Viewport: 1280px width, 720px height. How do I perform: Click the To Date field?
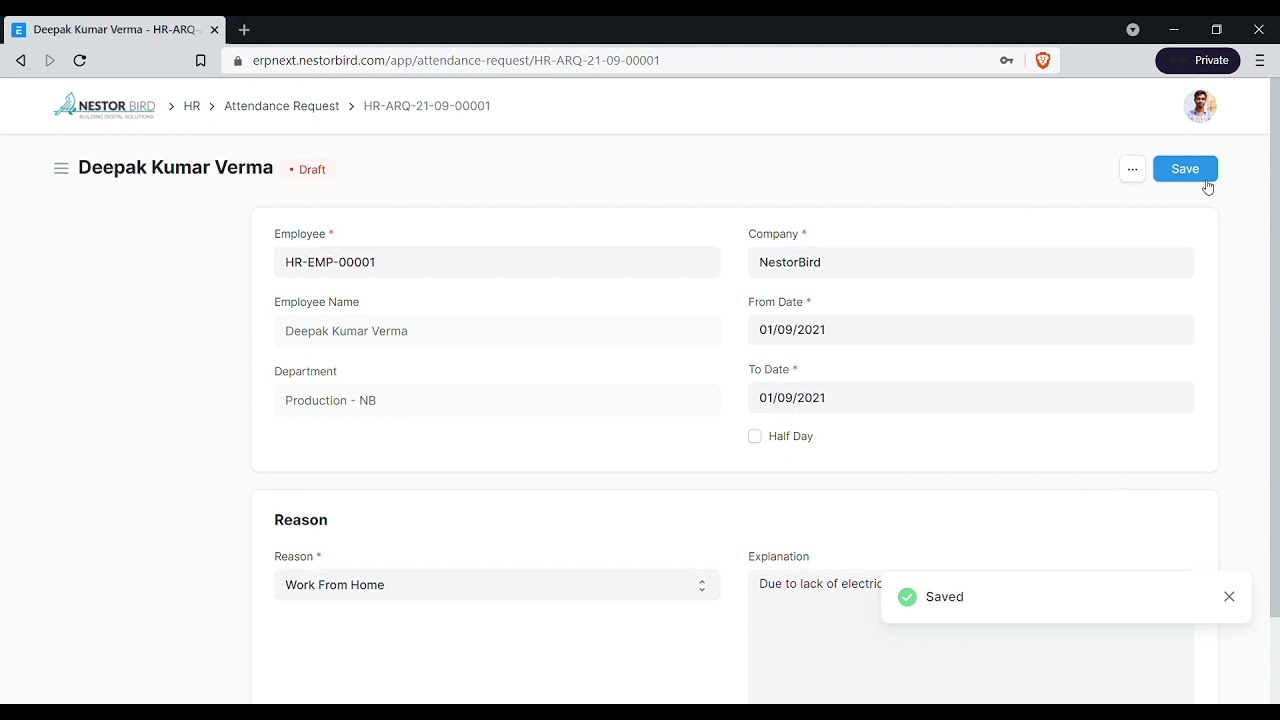971,398
